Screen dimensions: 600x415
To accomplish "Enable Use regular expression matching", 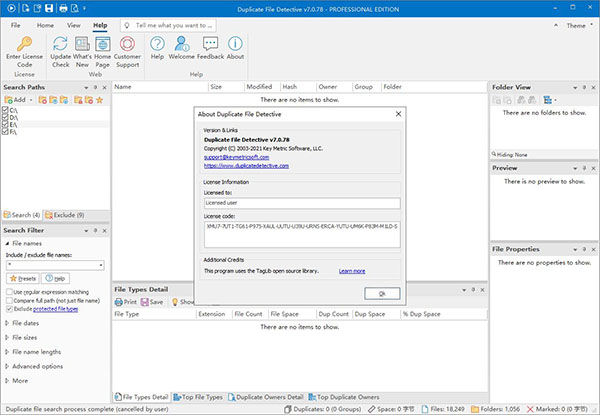I will point(8,291).
